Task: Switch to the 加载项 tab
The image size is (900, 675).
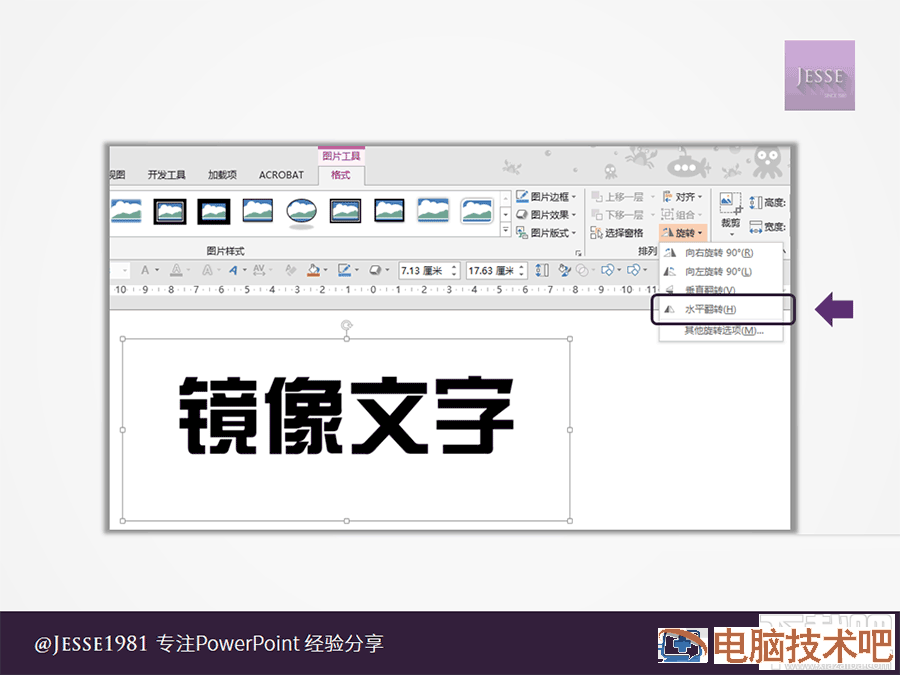Action: click(x=222, y=175)
